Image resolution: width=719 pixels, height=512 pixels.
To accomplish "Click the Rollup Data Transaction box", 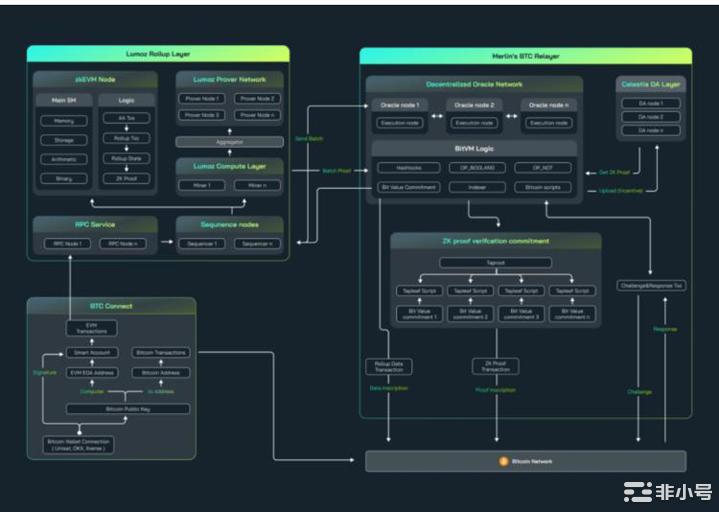I will pos(389,366).
